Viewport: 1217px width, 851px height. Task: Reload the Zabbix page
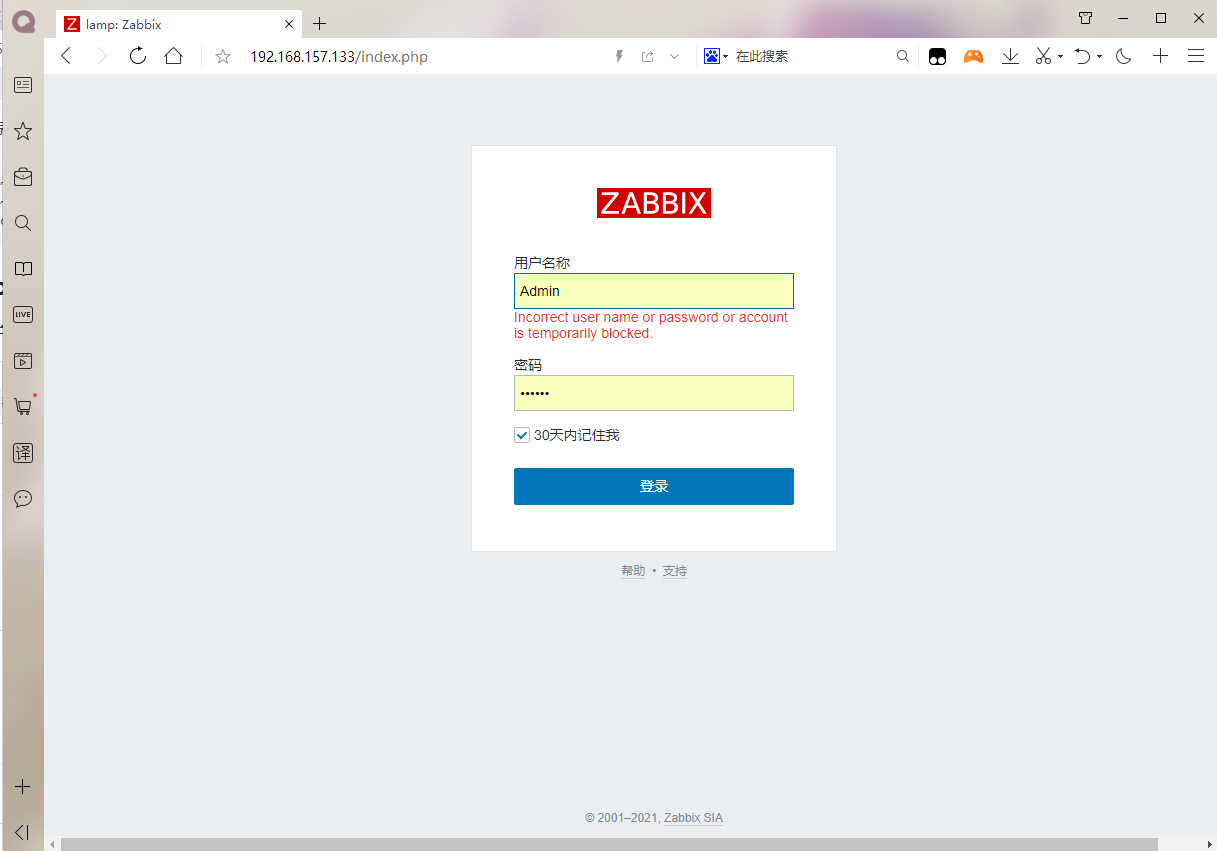(x=138, y=56)
